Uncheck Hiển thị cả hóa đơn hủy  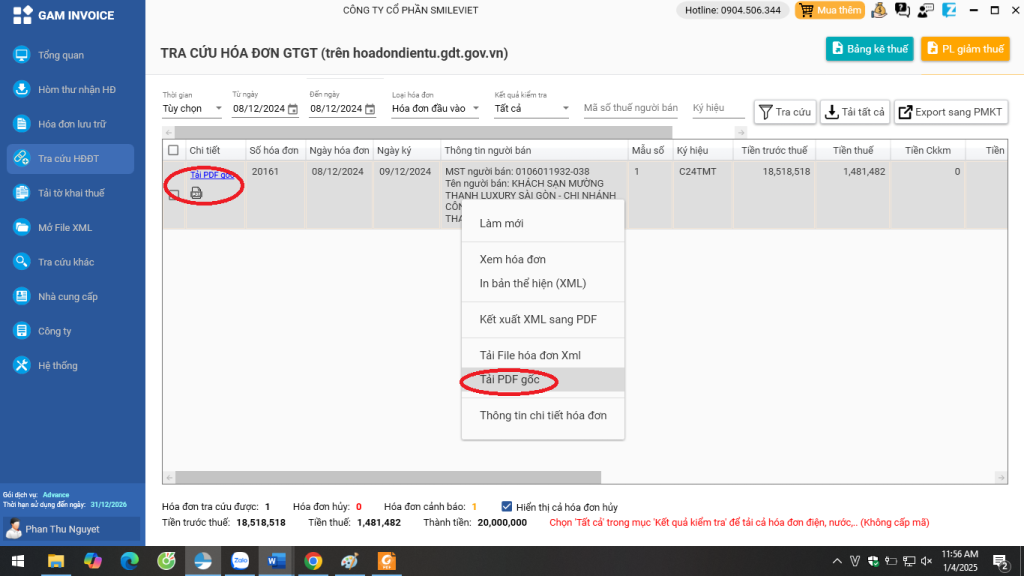(x=507, y=507)
